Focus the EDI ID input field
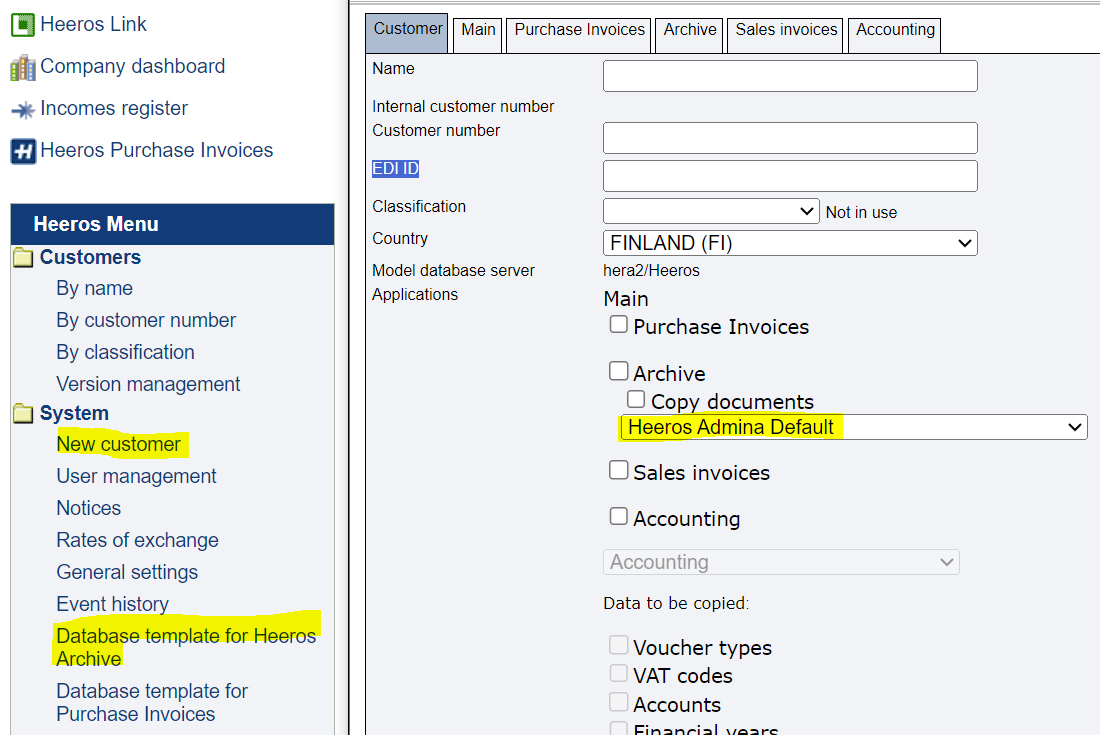 coord(790,176)
